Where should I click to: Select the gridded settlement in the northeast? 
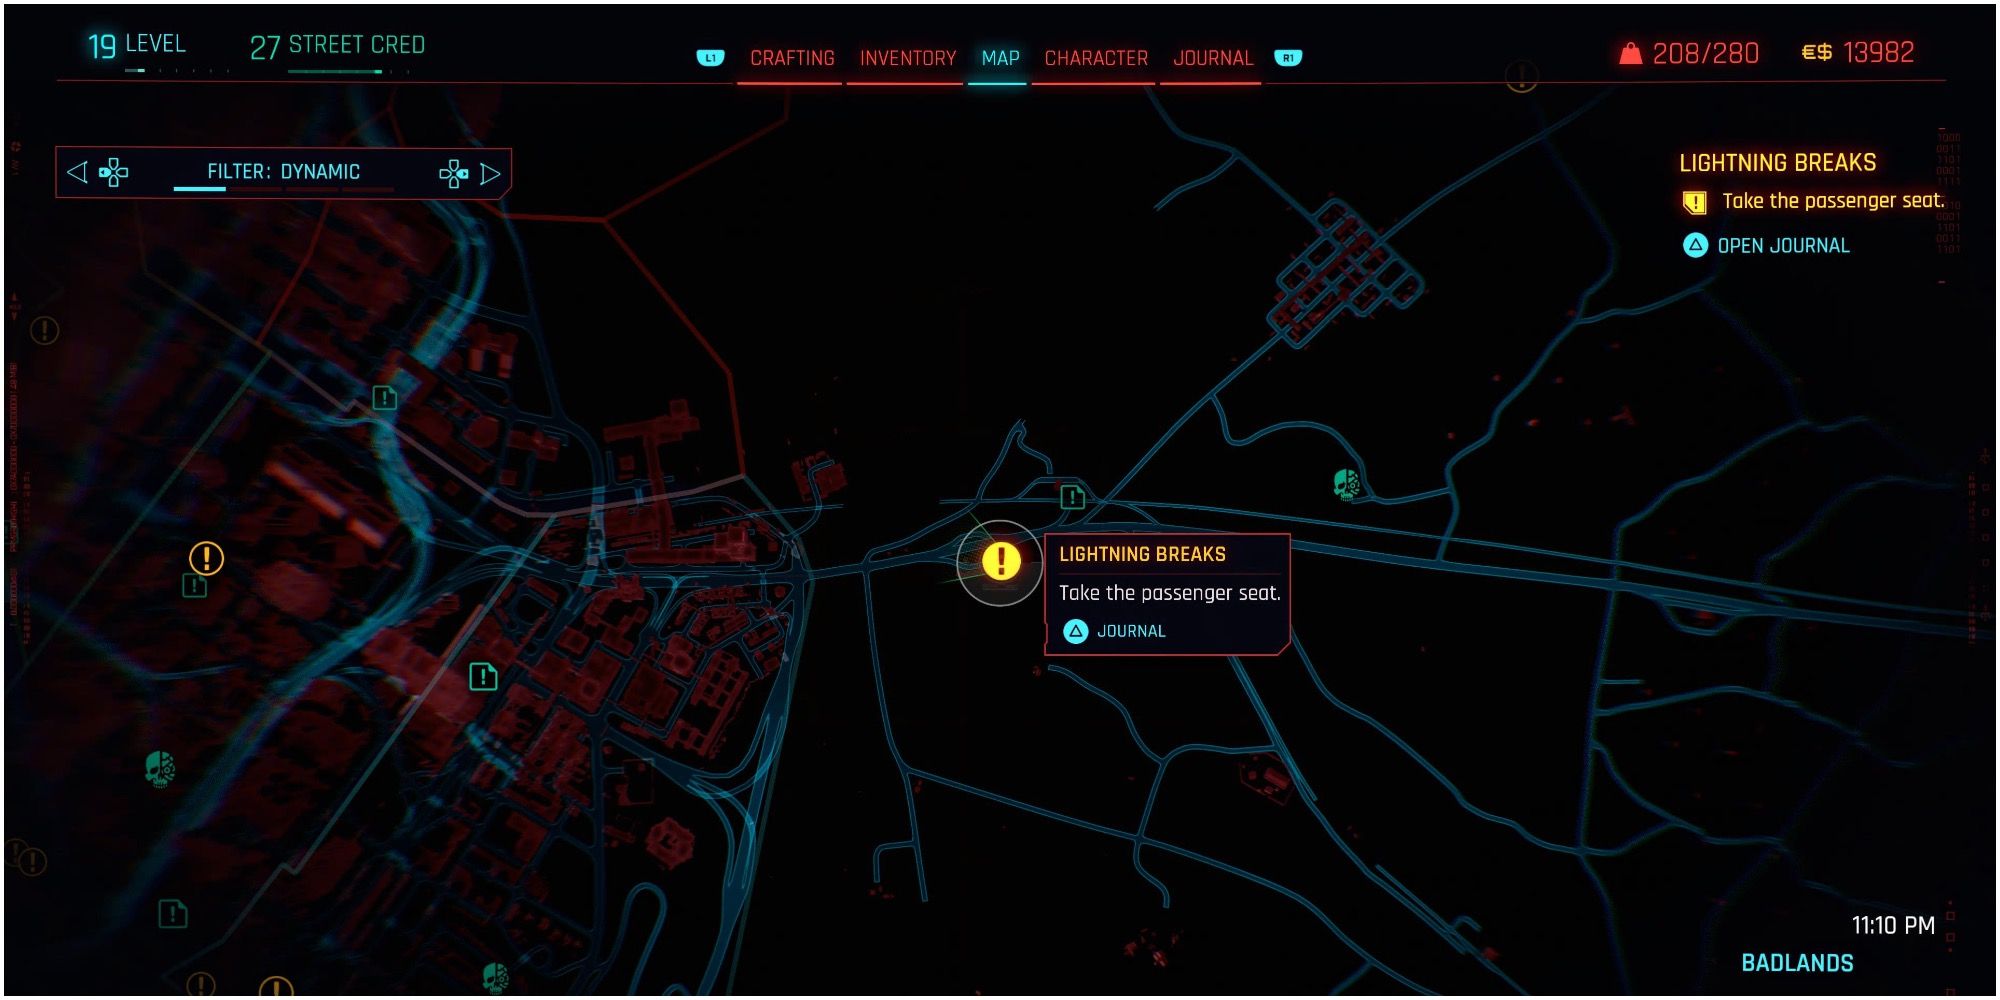tap(1346, 272)
